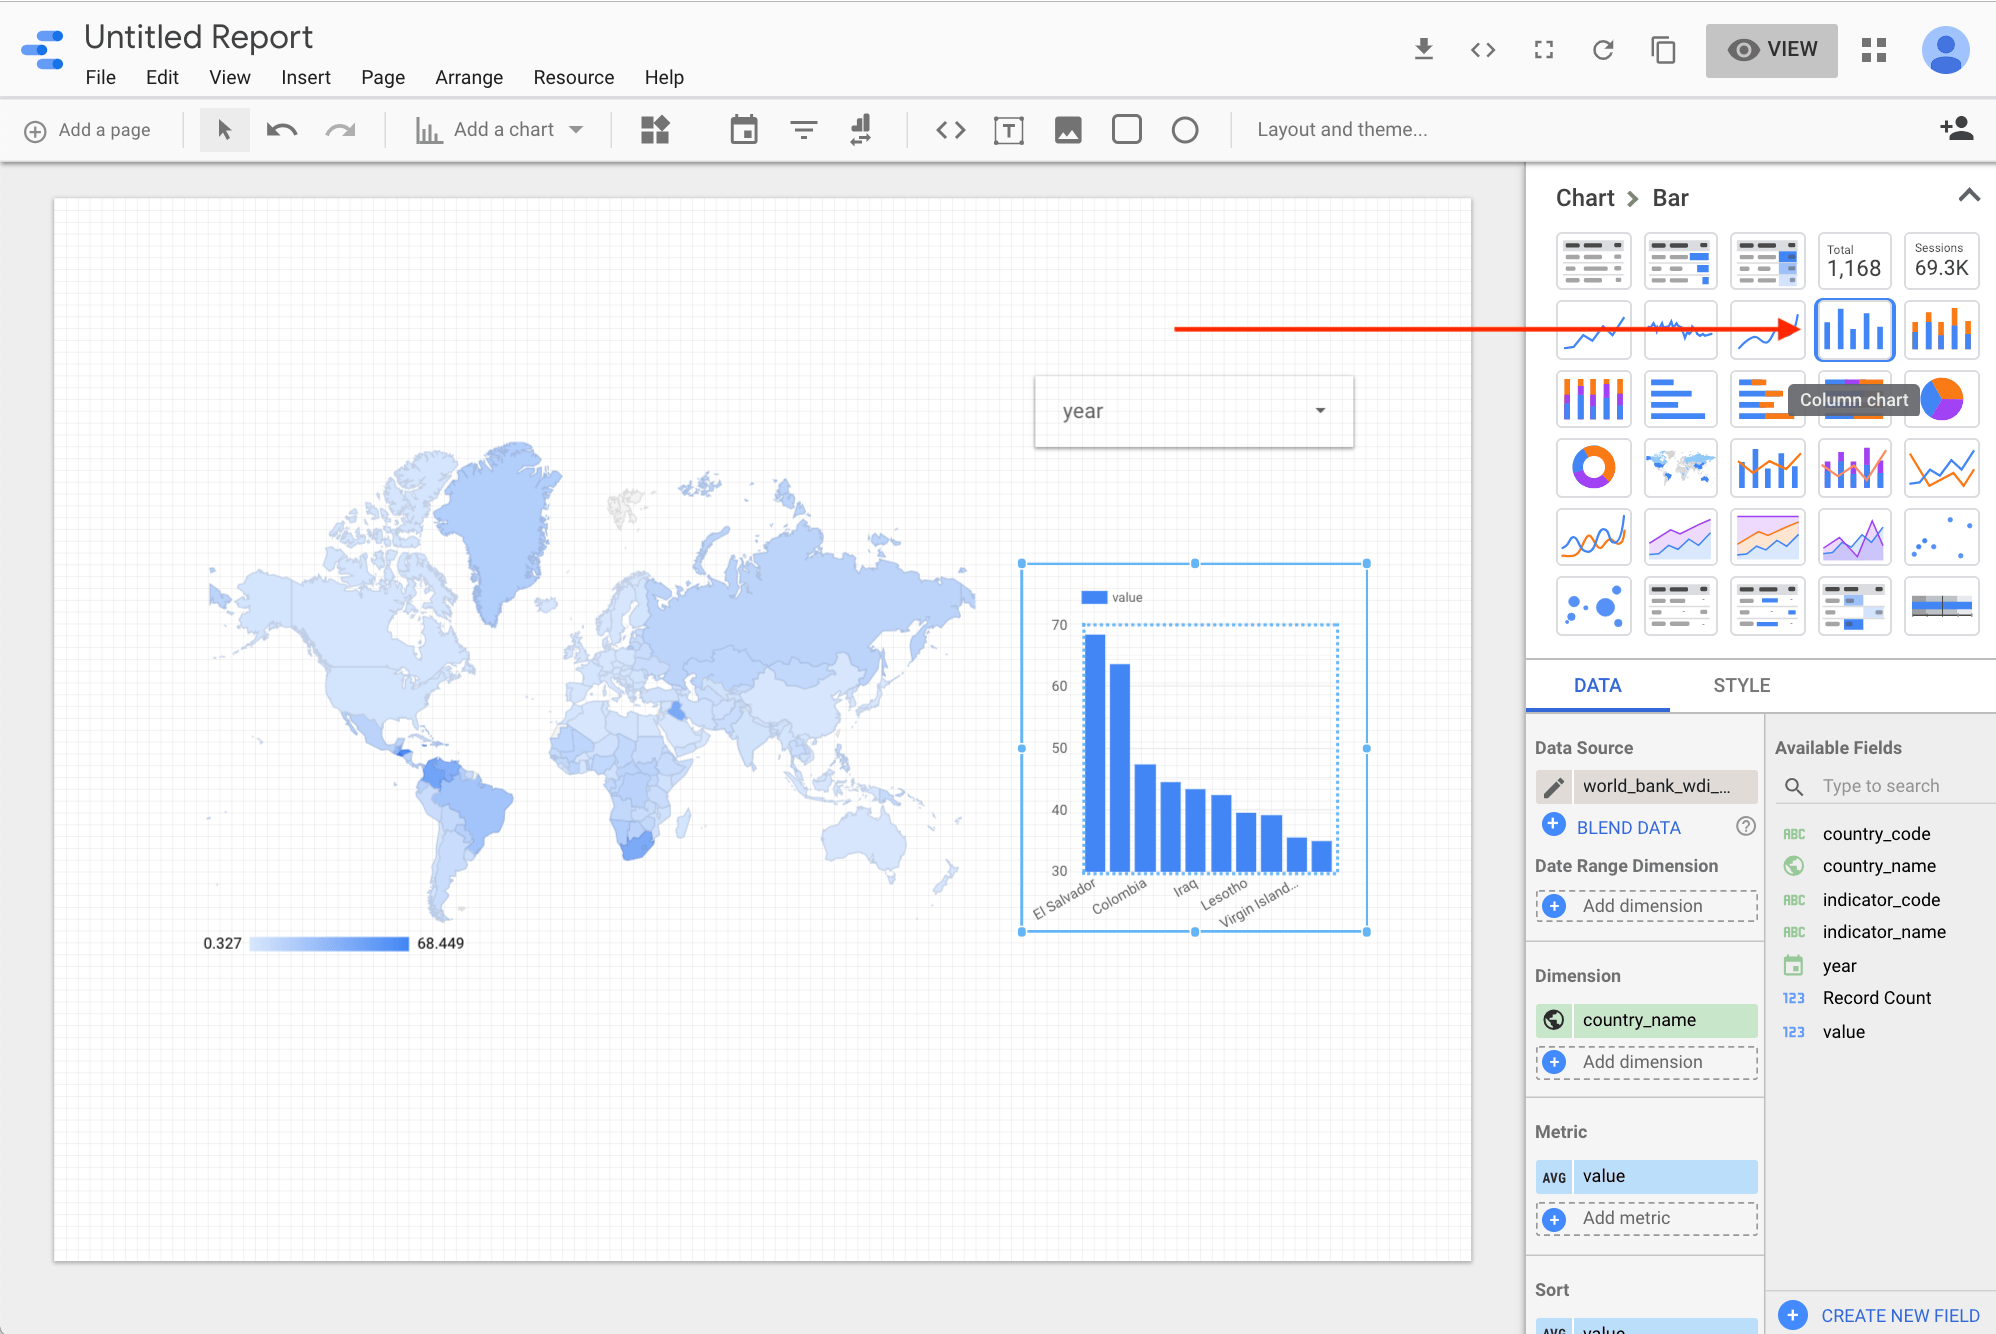This screenshot has width=1996, height=1334.
Task: Select the column chart type icon
Action: [1854, 329]
